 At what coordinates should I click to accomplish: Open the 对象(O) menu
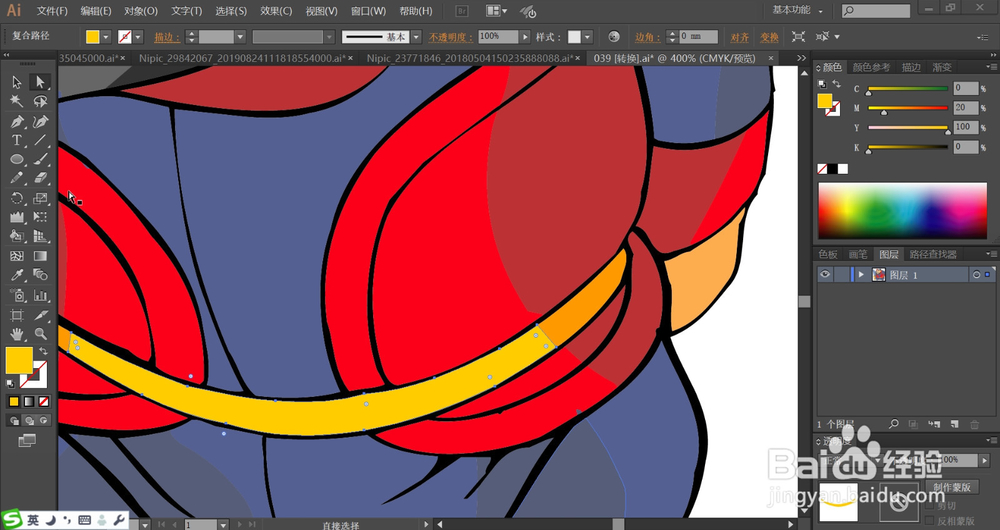(141, 11)
